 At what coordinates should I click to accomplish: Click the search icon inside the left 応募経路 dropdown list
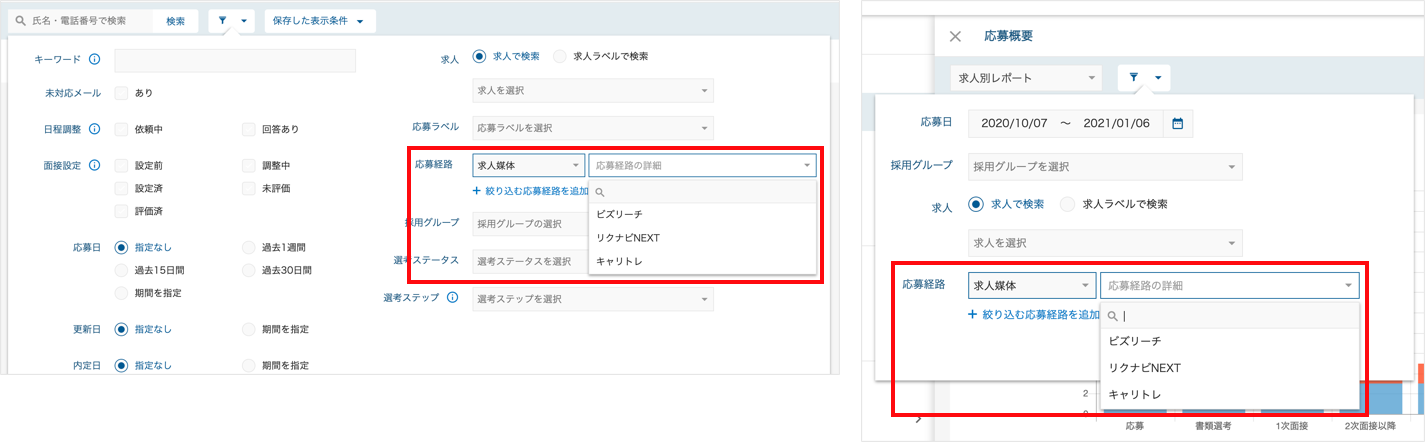[600, 192]
